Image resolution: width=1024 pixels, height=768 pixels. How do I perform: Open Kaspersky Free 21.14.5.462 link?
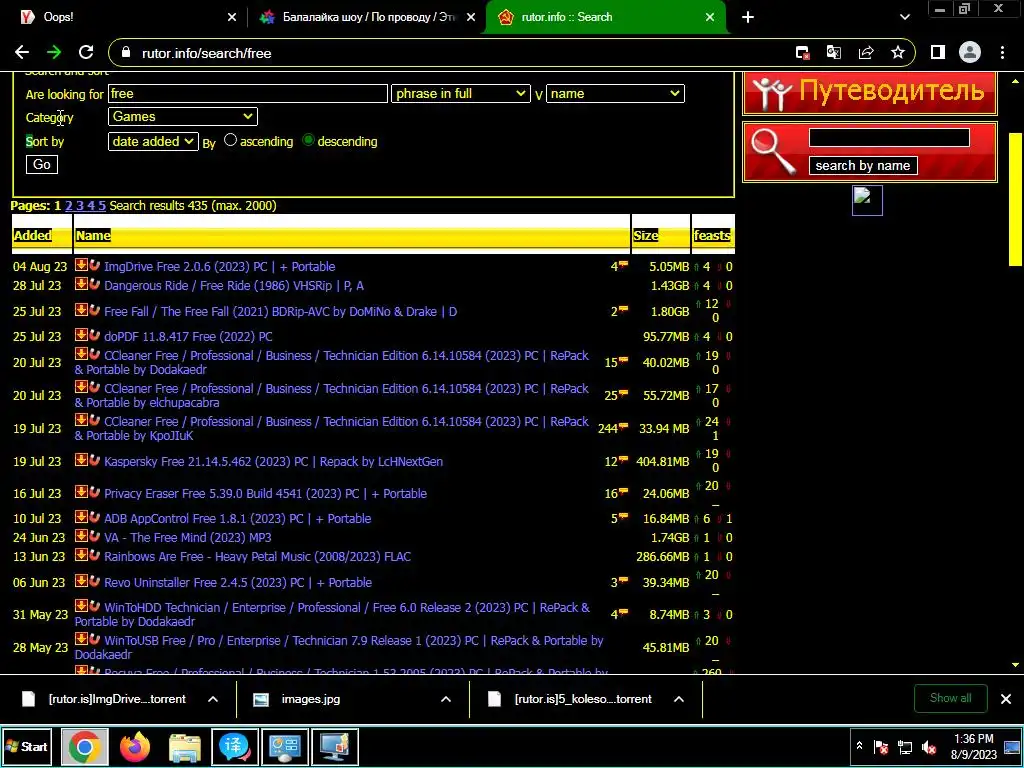[x=274, y=461]
